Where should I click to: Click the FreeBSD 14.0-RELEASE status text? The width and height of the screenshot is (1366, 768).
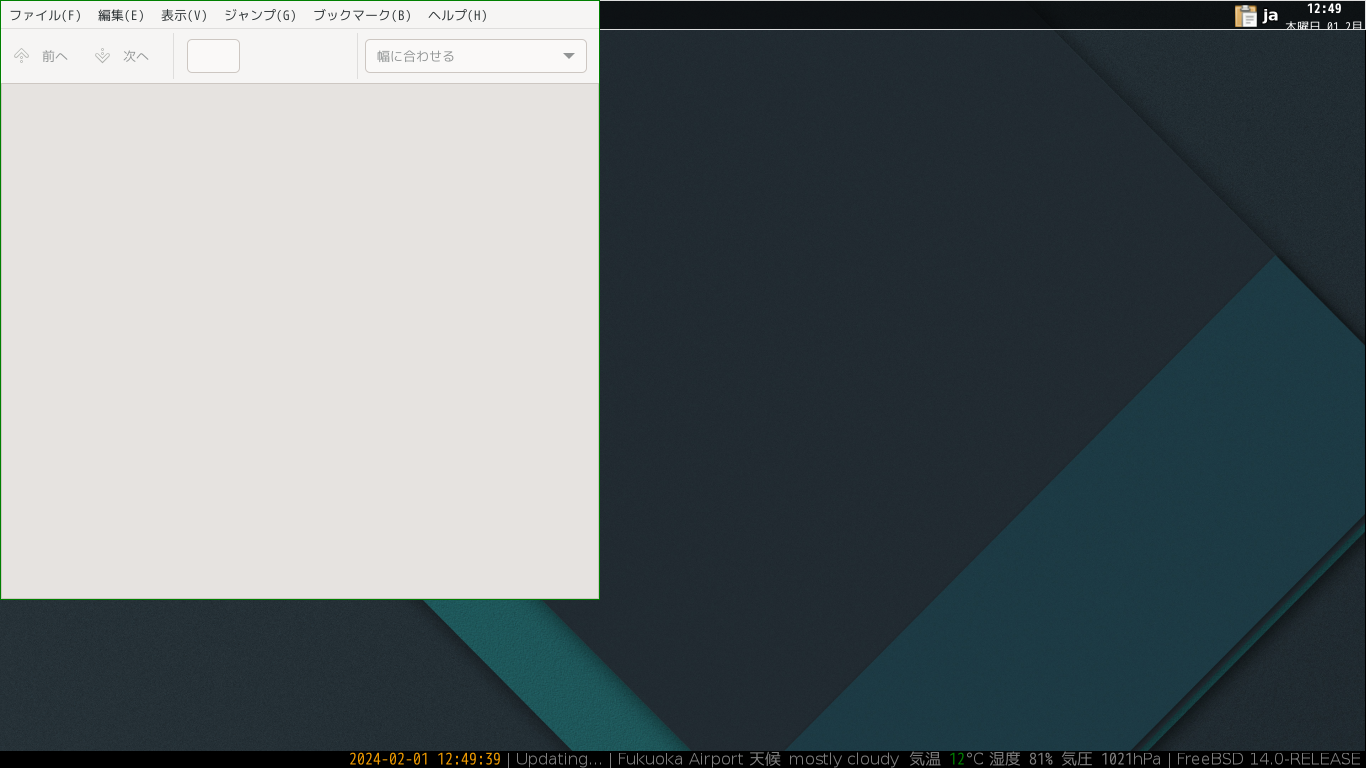click(x=1269, y=759)
